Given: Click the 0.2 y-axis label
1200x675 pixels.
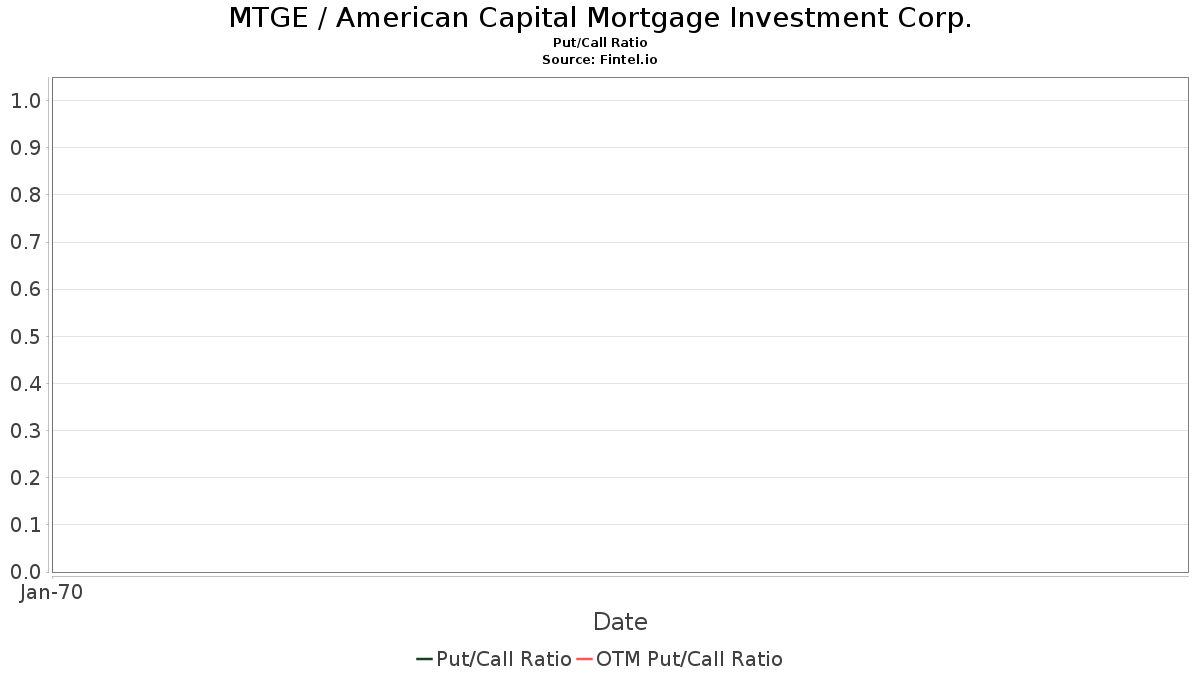Looking at the screenshot, I should [25, 477].
